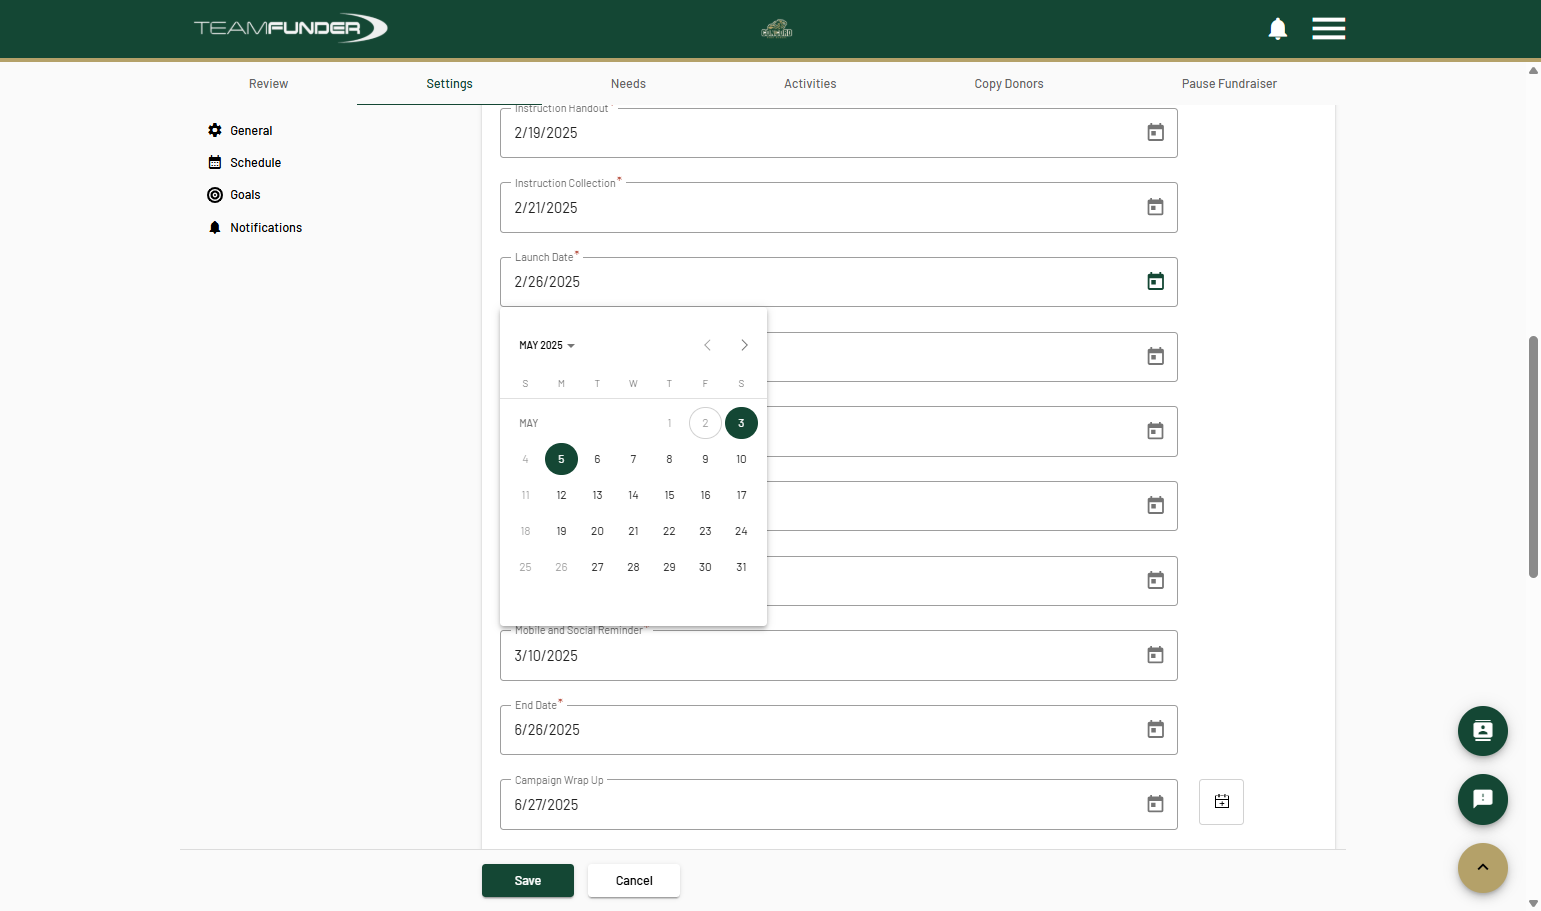This screenshot has width=1541, height=911.
Task: Select Notifications in settings sidebar
Action: [255, 228]
